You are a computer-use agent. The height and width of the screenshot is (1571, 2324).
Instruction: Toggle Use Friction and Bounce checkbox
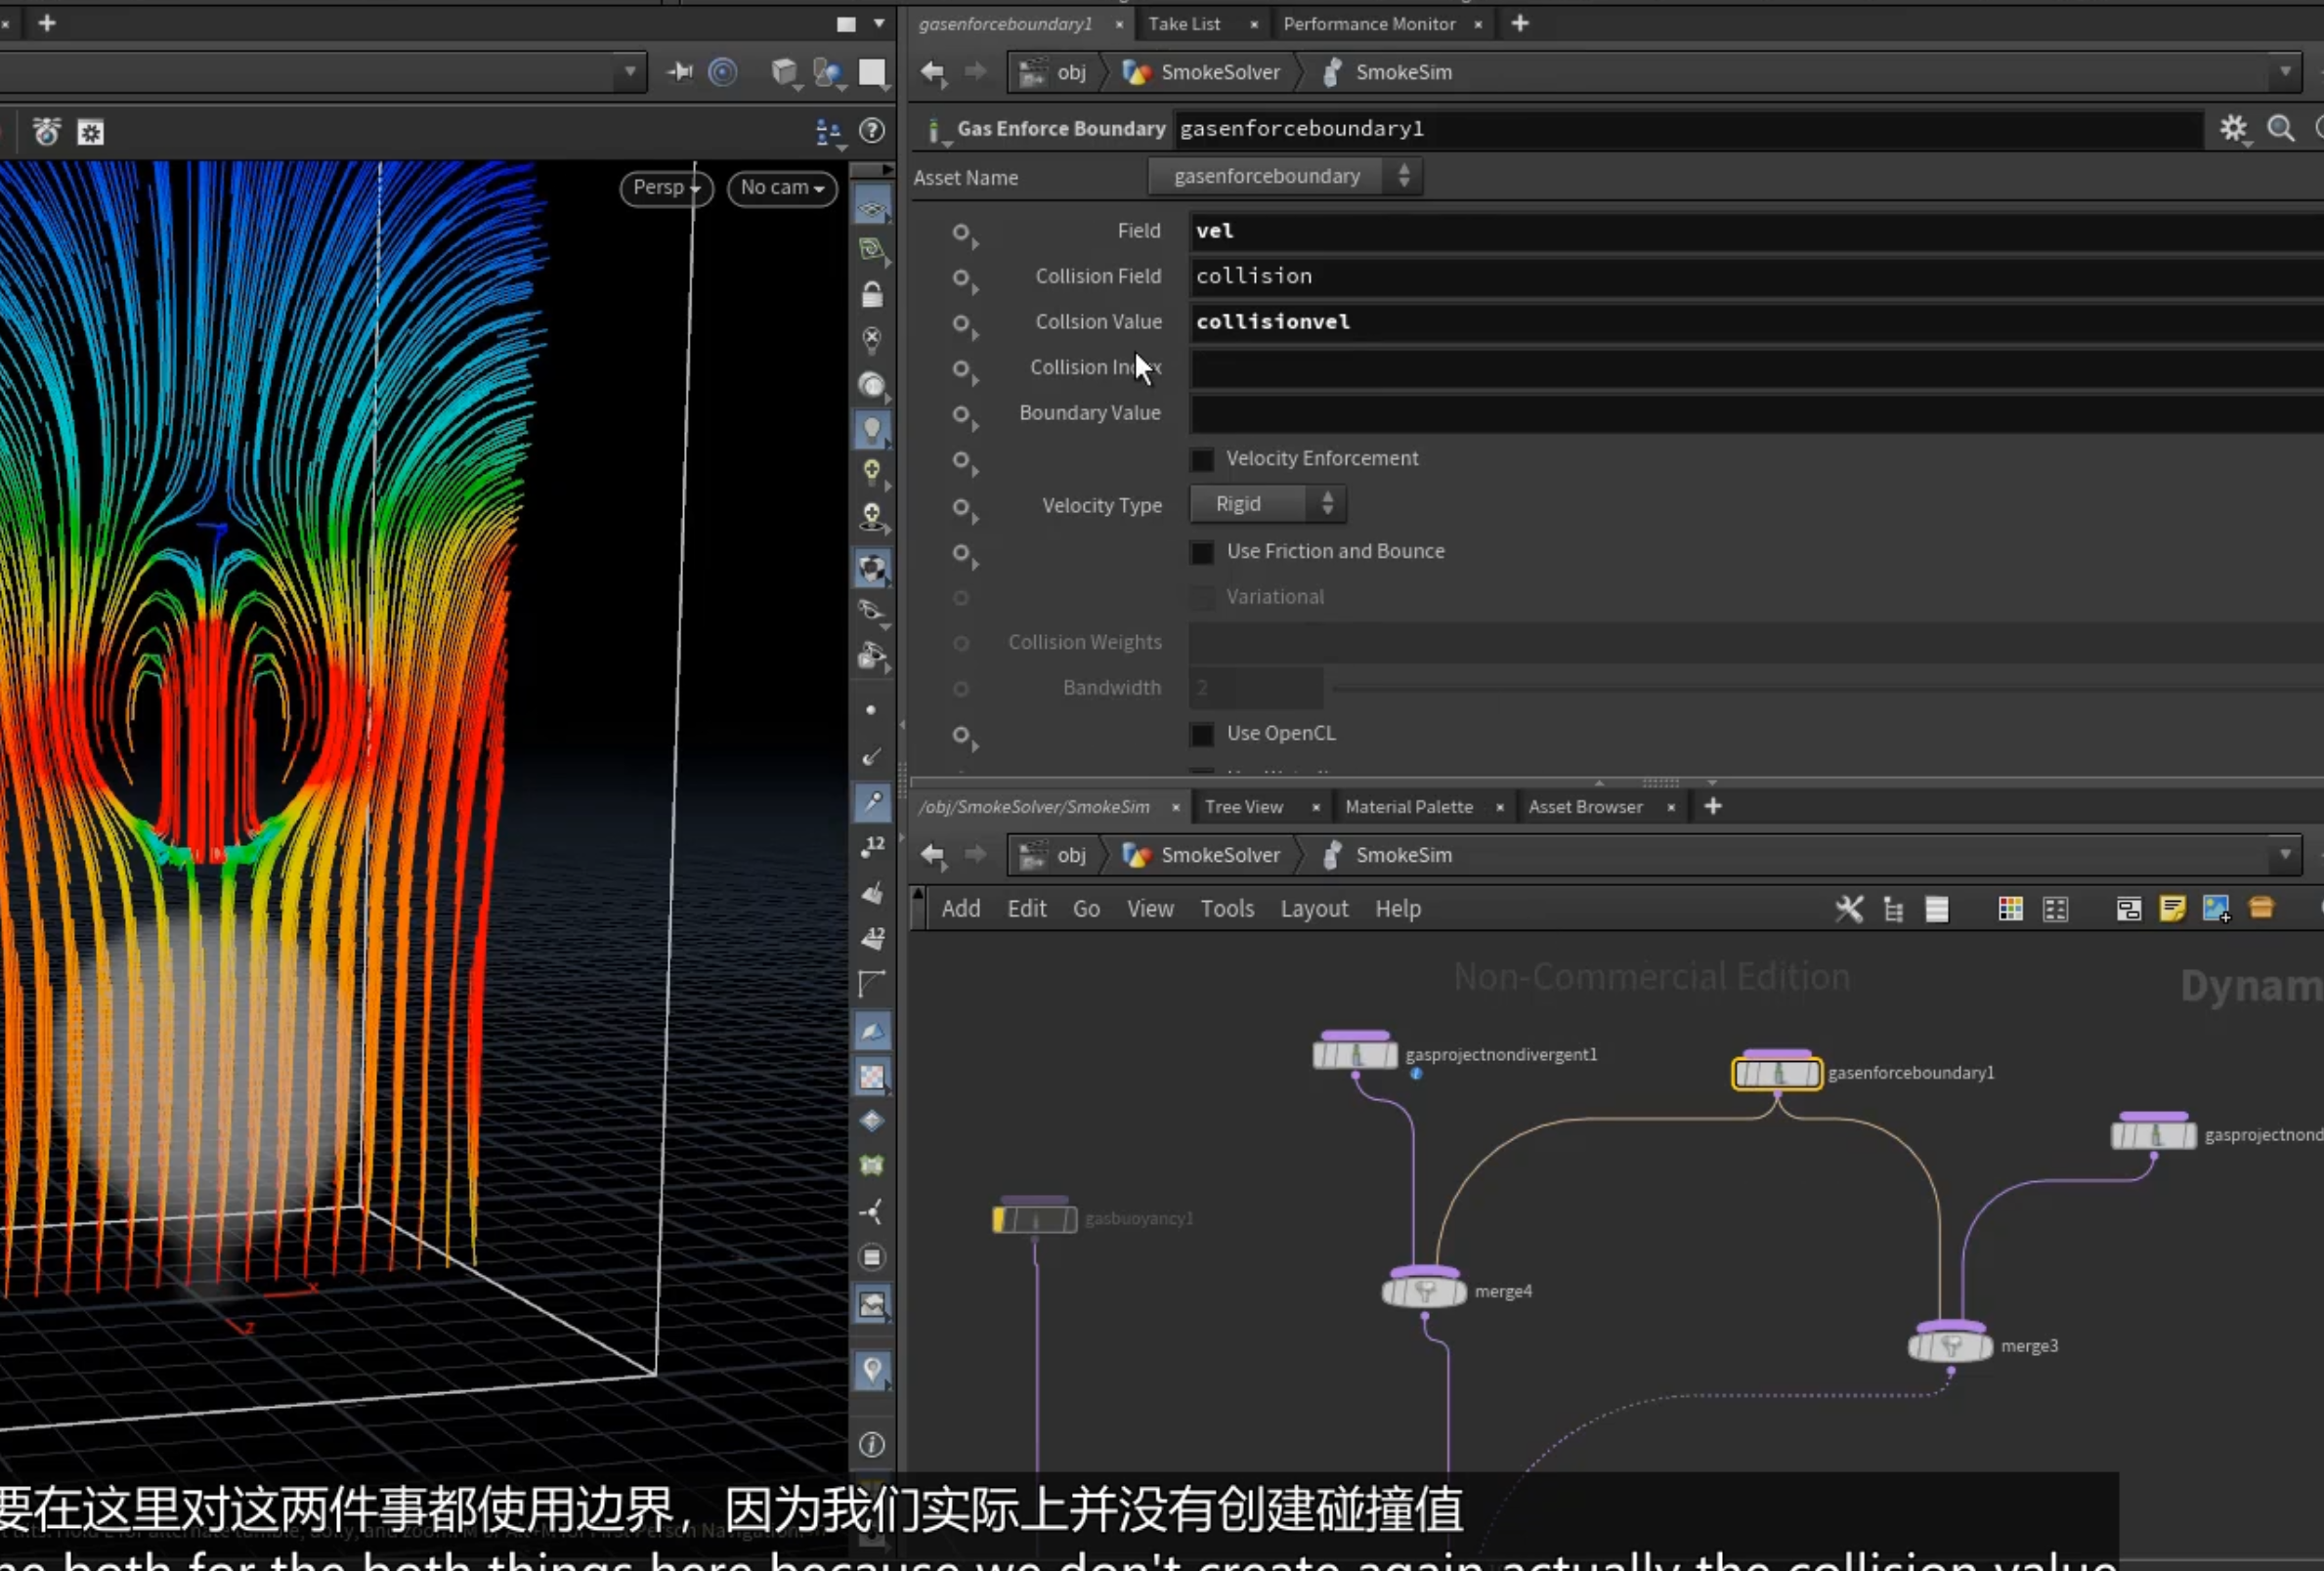1202,552
